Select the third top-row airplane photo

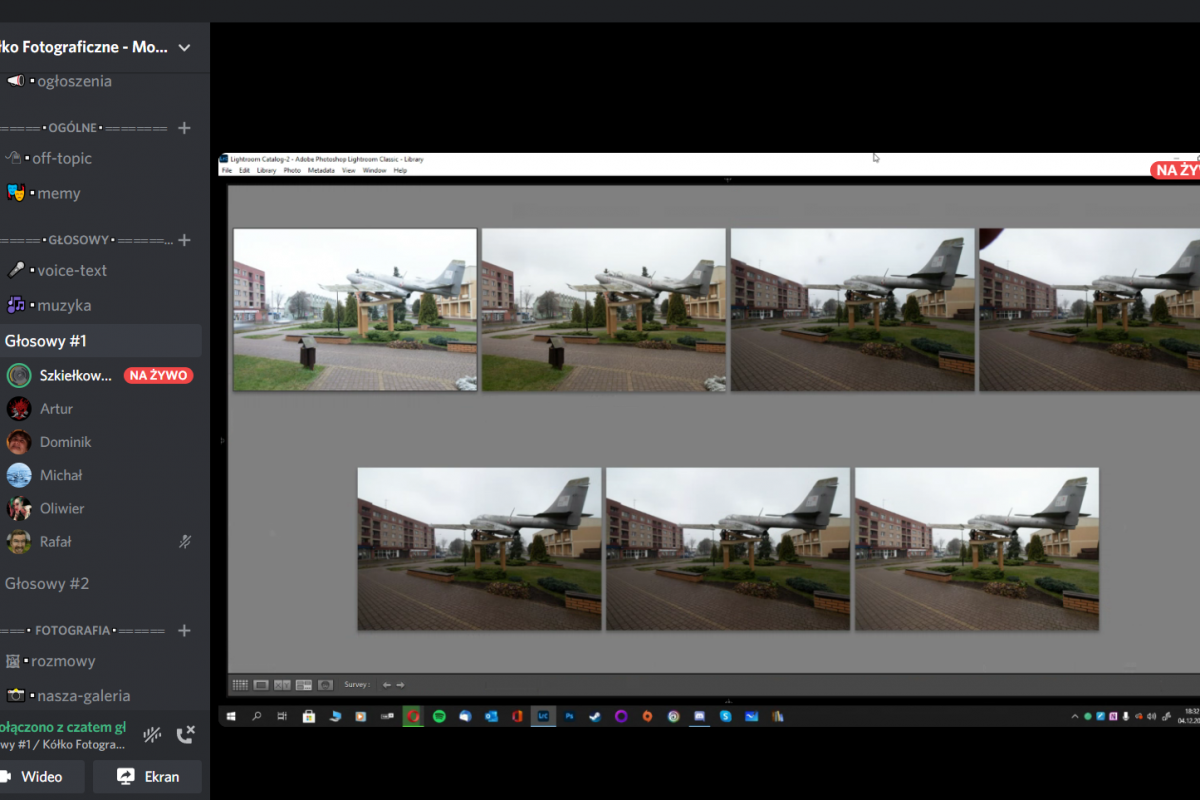853,310
